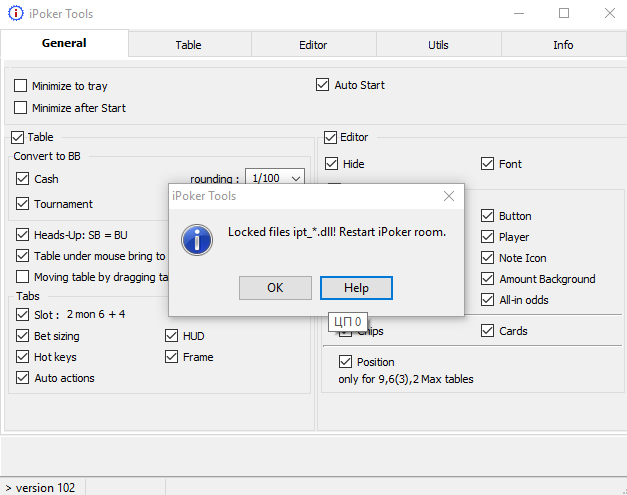Enable Minimize to tray checkbox
Viewport: 627px width, 495px height.
pyautogui.click(x=21, y=87)
